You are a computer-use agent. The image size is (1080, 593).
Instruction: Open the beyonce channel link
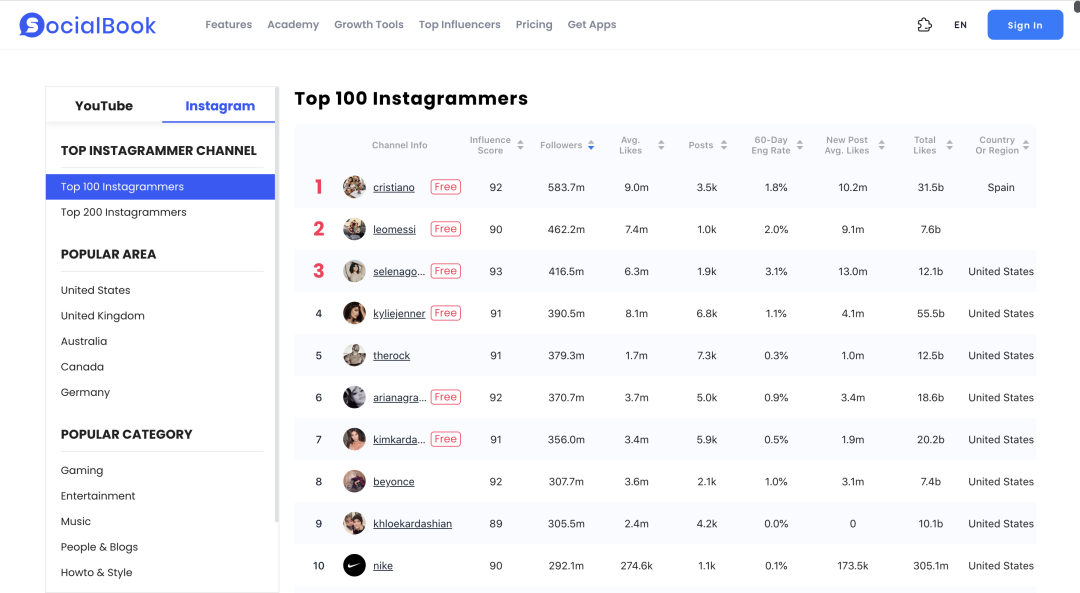click(x=394, y=481)
